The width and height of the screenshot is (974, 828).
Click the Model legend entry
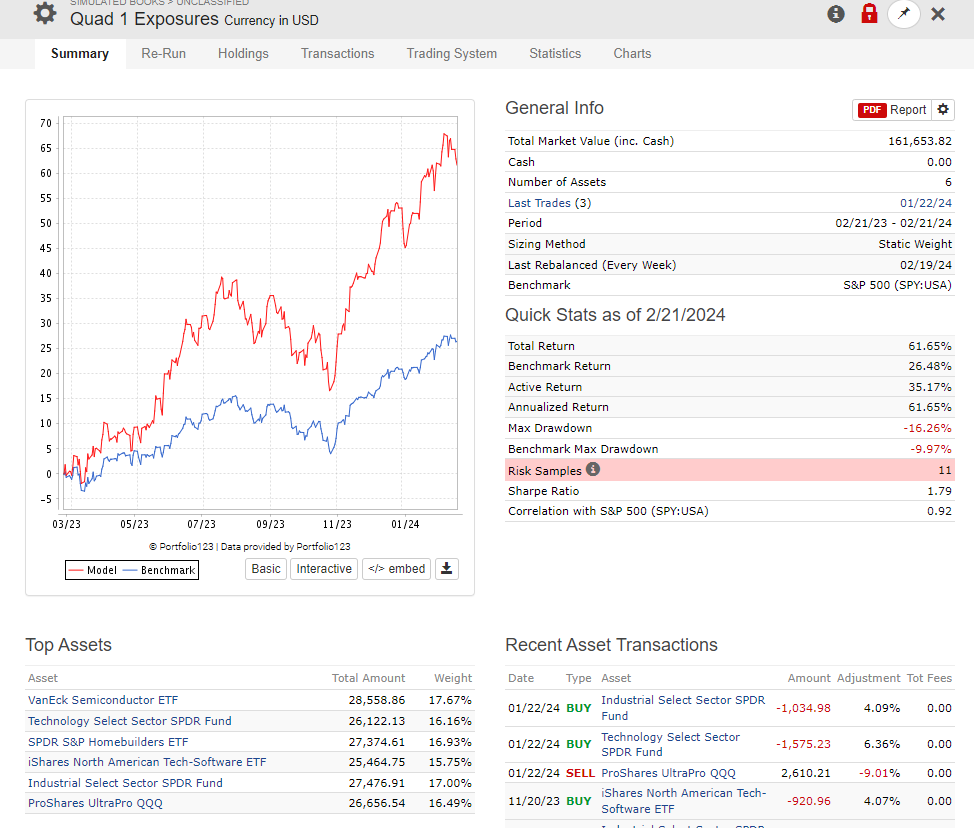tap(93, 570)
